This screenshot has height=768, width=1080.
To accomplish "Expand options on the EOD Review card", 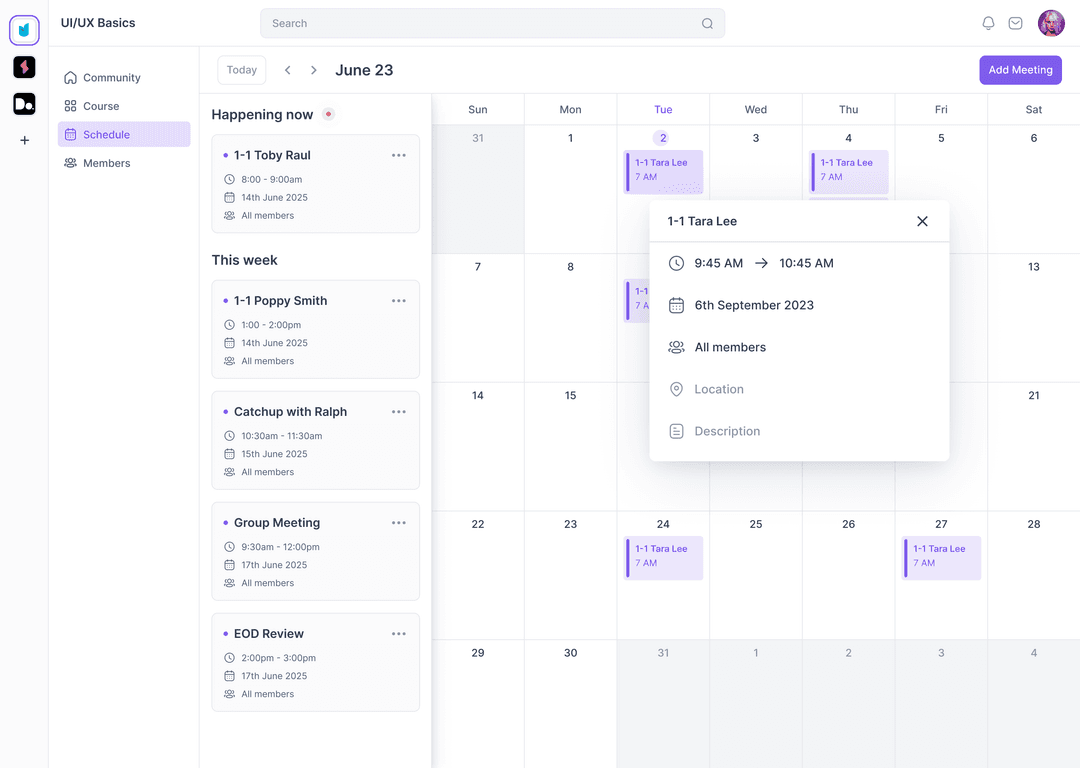I will click(399, 633).
